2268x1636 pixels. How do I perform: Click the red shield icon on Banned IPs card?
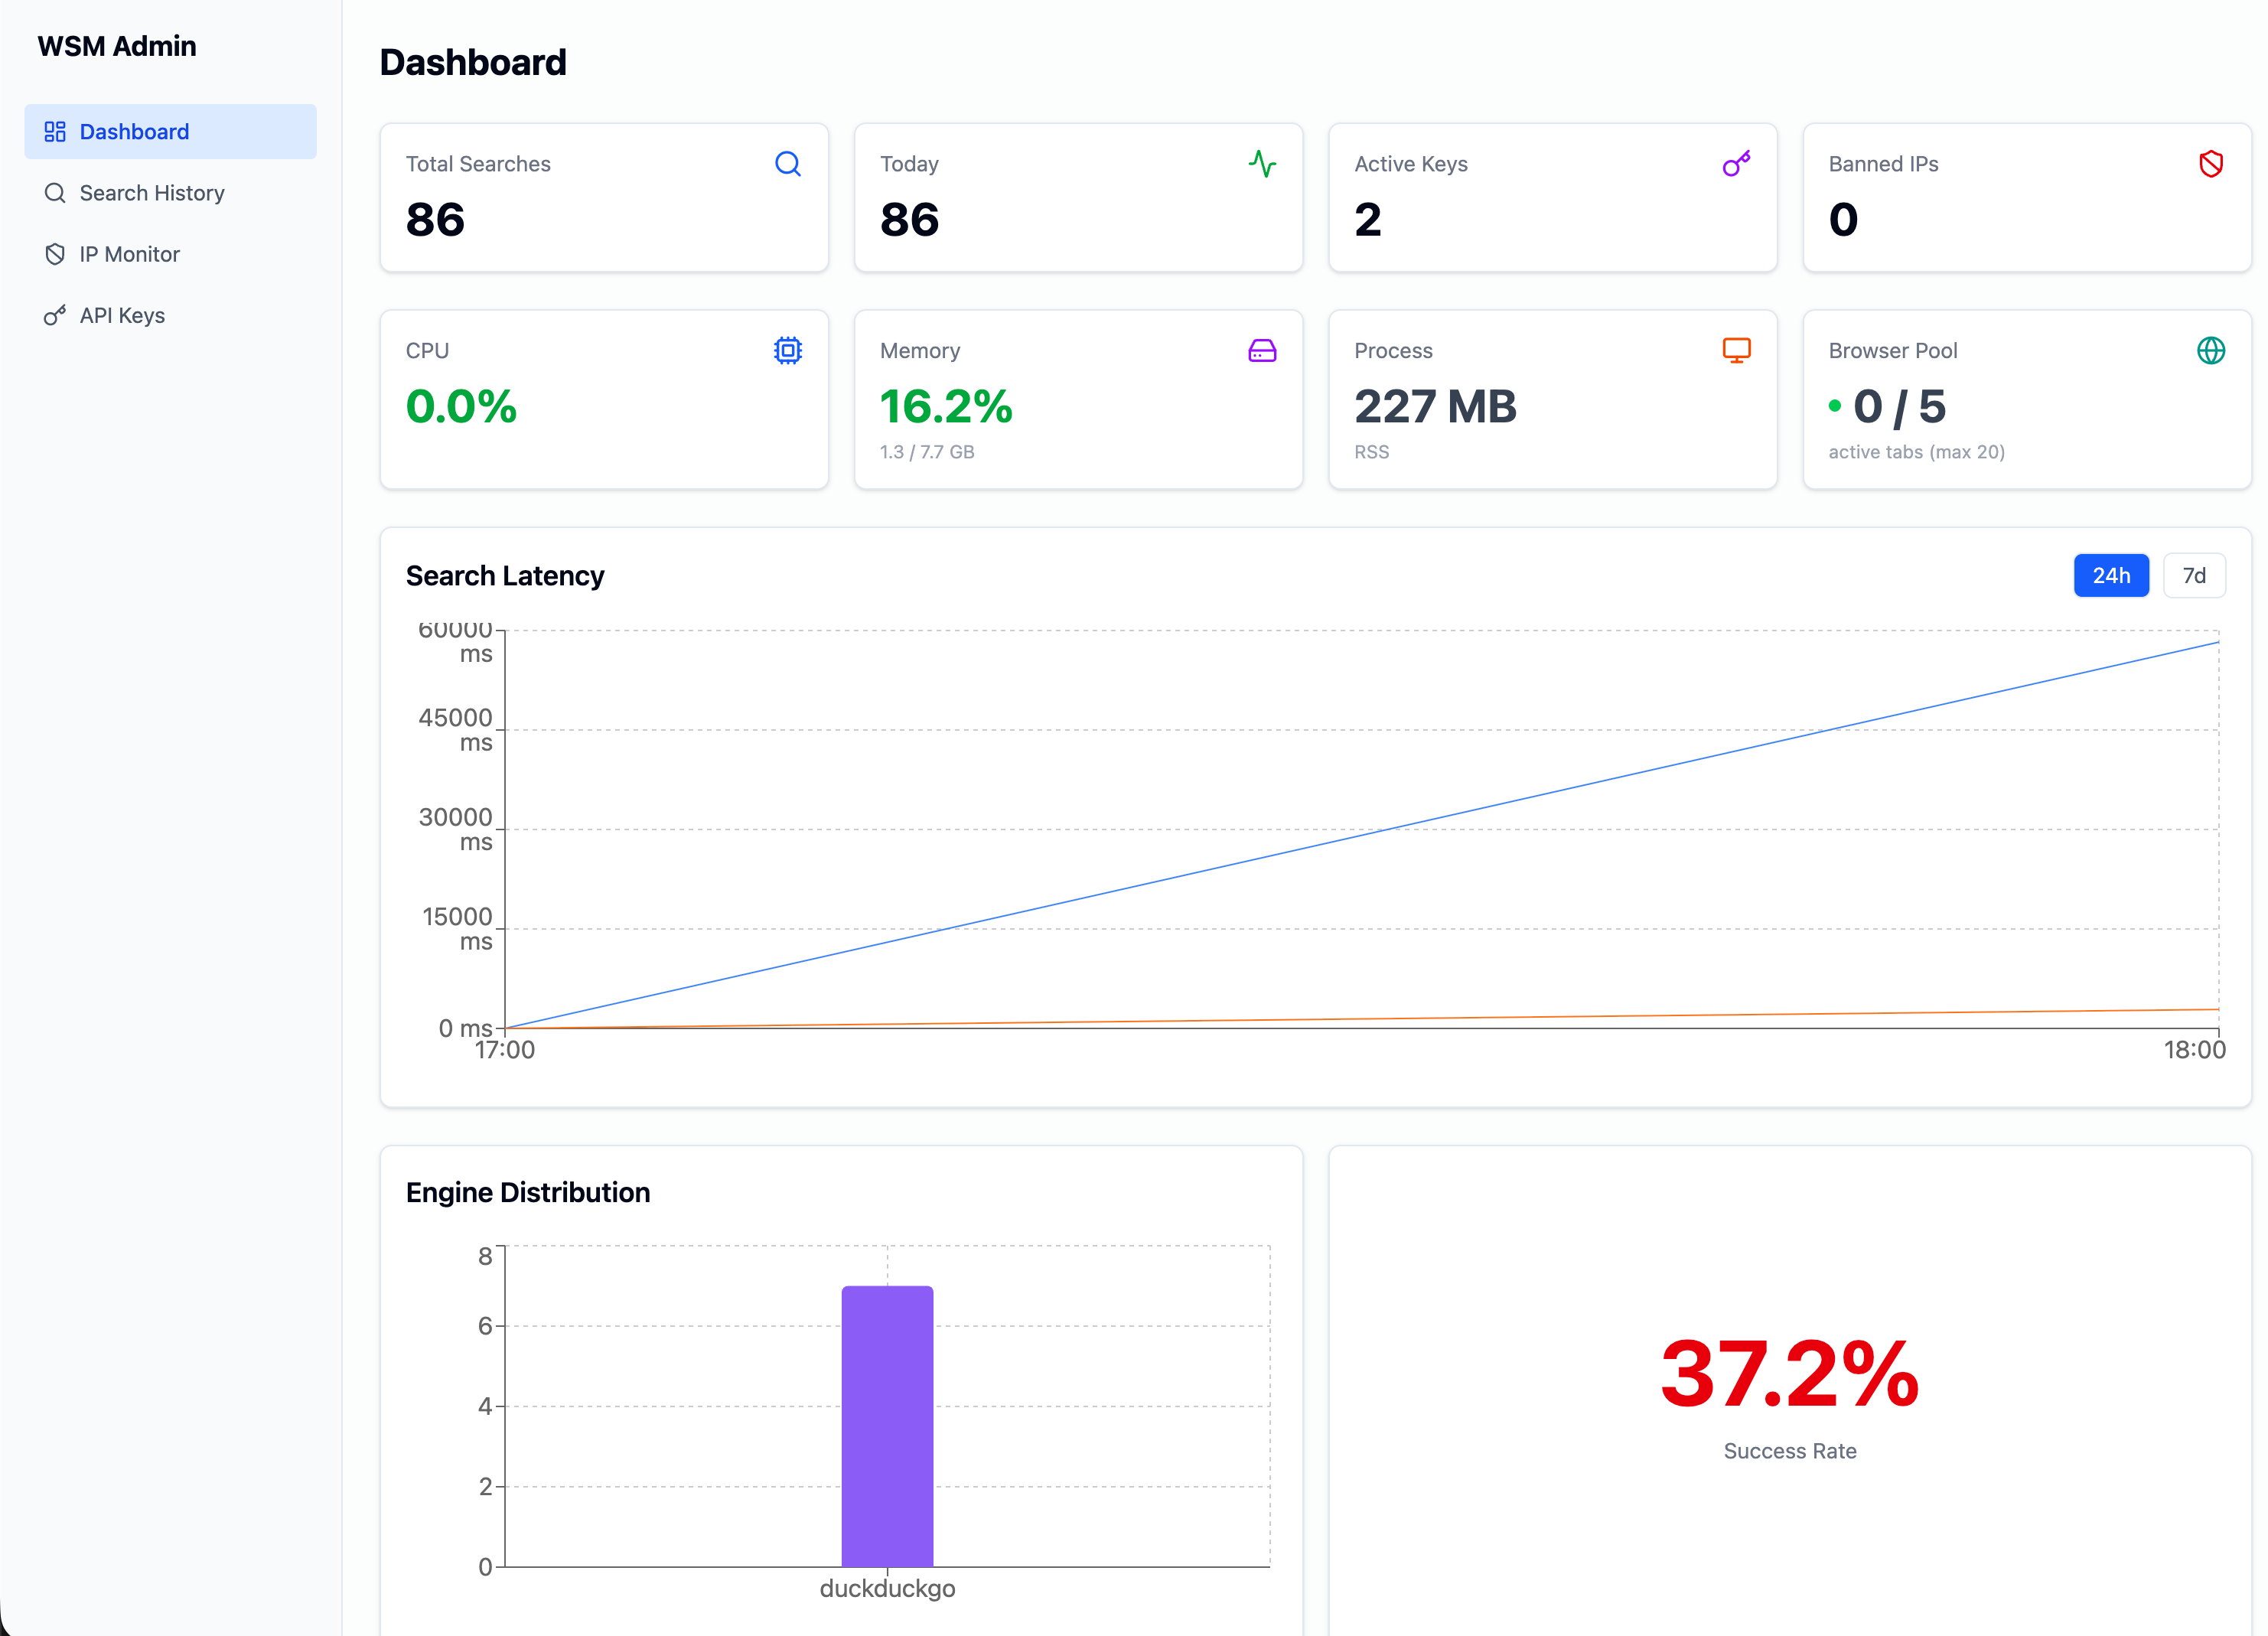pyautogui.click(x=2211, y=164)
